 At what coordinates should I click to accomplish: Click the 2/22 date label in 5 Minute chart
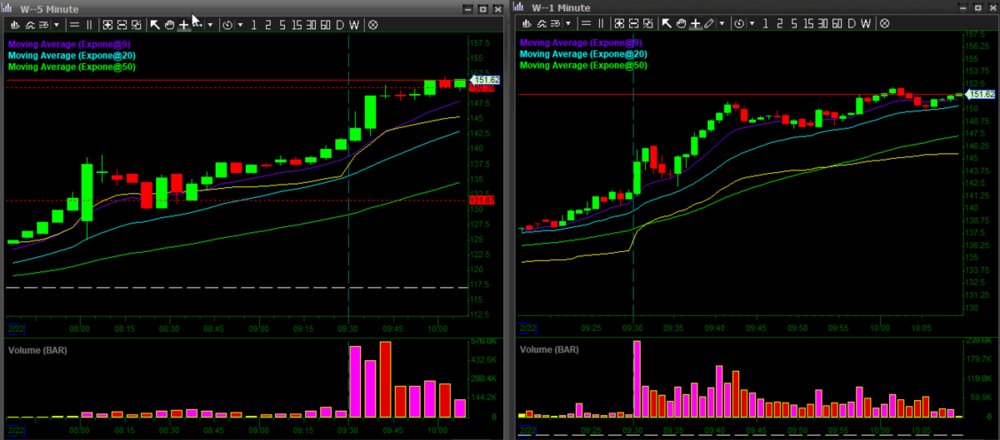(16, 327)
